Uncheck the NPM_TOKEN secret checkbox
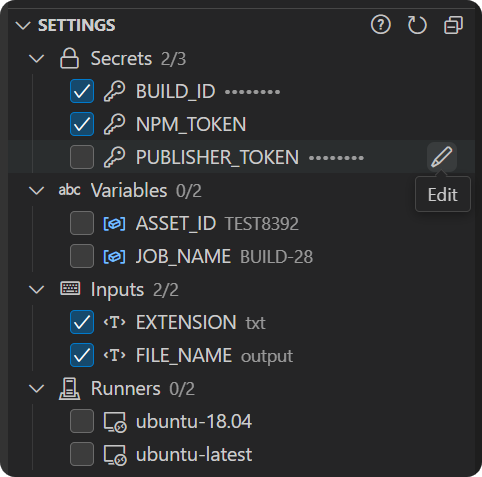This screenshot has height=477, width=482. pyautogui.click(x=82, y=124)
